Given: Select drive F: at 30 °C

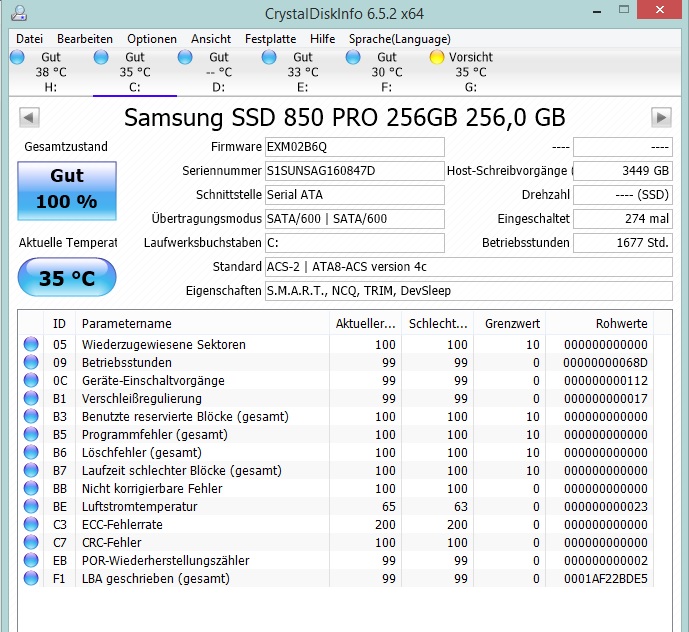Looking at the screenshot, I should [x=387, y=72].
